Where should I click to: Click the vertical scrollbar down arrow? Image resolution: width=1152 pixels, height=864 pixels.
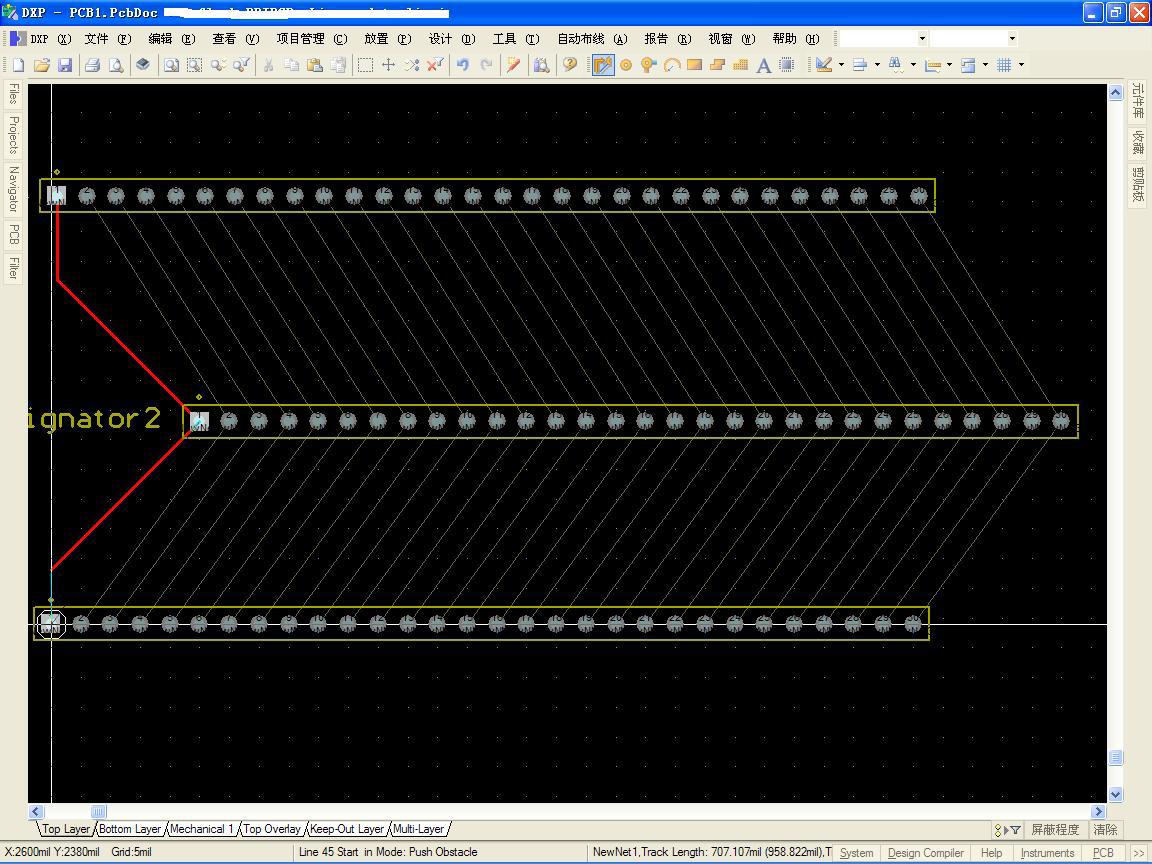pyautogui.click(x=1115, y=794)
